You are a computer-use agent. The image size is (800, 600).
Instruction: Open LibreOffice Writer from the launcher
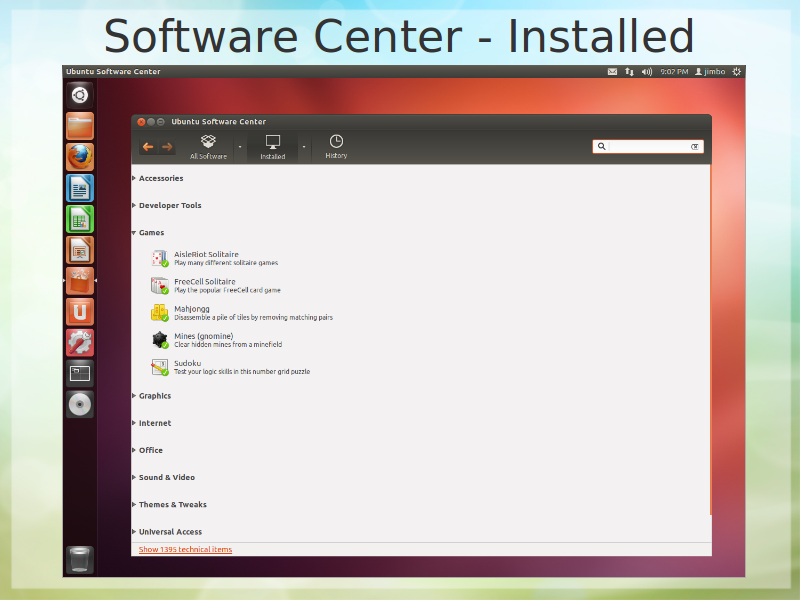click(80, 188)
